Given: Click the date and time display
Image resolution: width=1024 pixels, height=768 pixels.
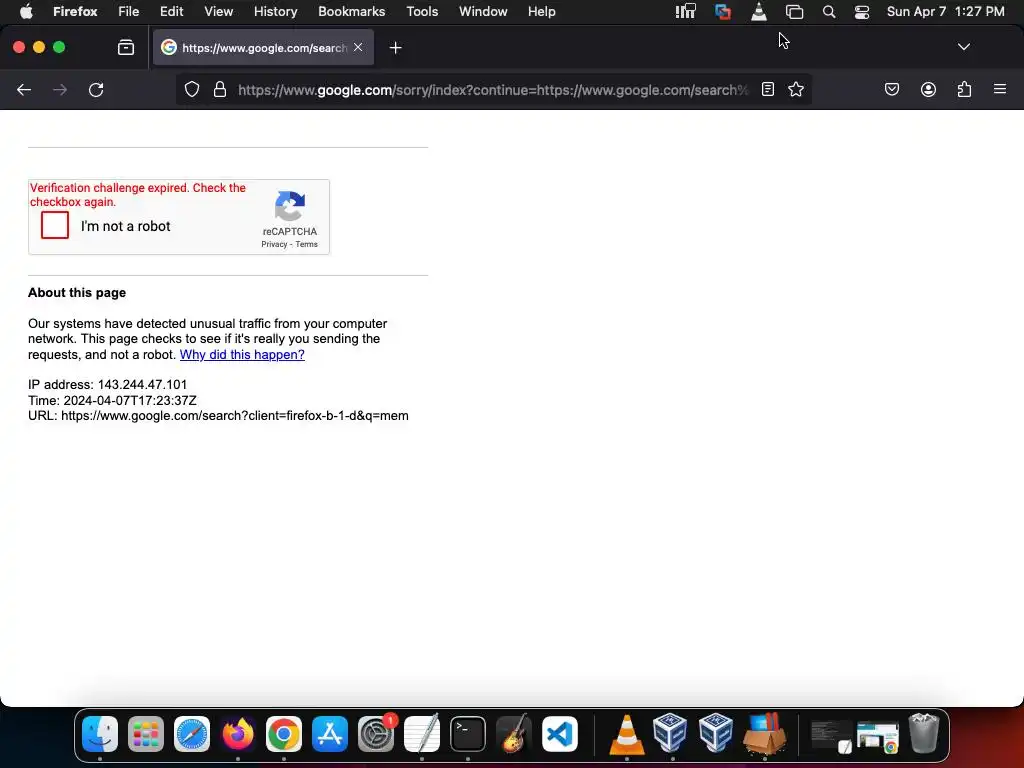Looking at the screenshot, I should [x=946, y=12].
